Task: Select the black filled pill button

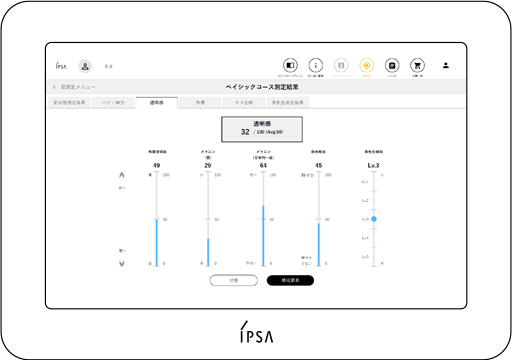Action: point(290,280)
